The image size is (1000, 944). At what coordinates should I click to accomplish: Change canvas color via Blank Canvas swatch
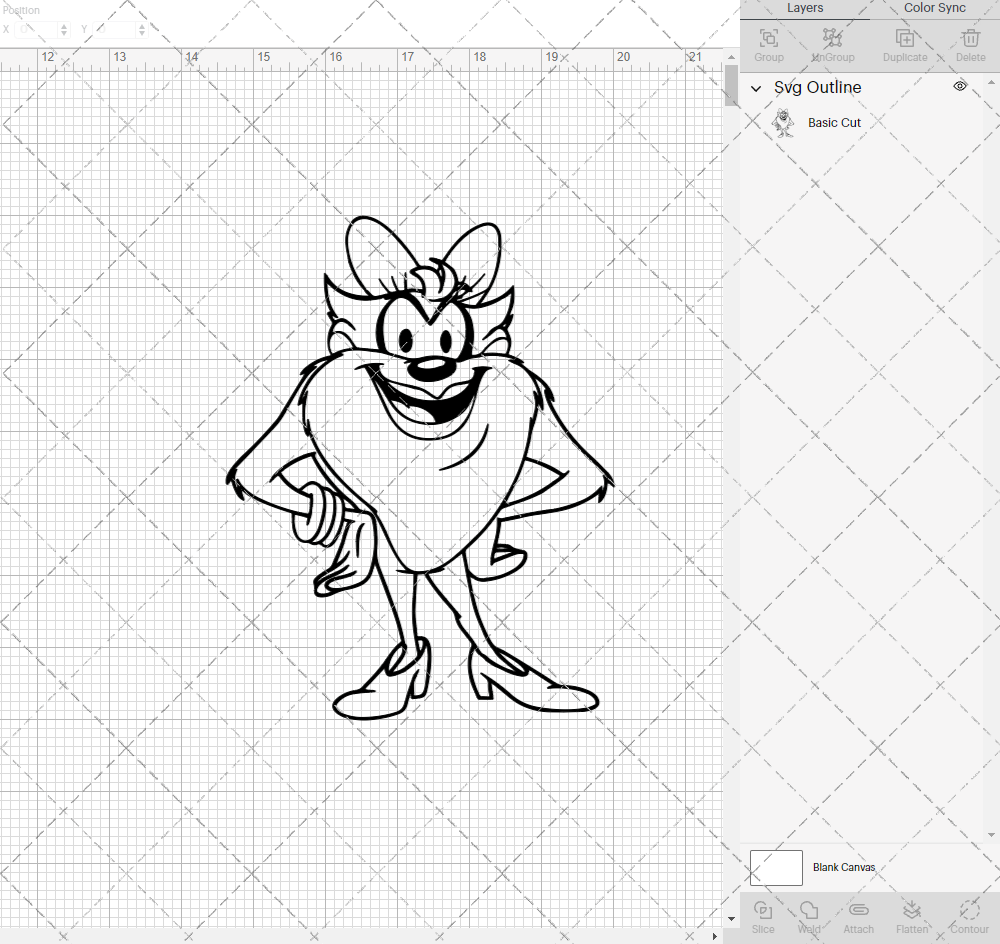pos(776,867)
